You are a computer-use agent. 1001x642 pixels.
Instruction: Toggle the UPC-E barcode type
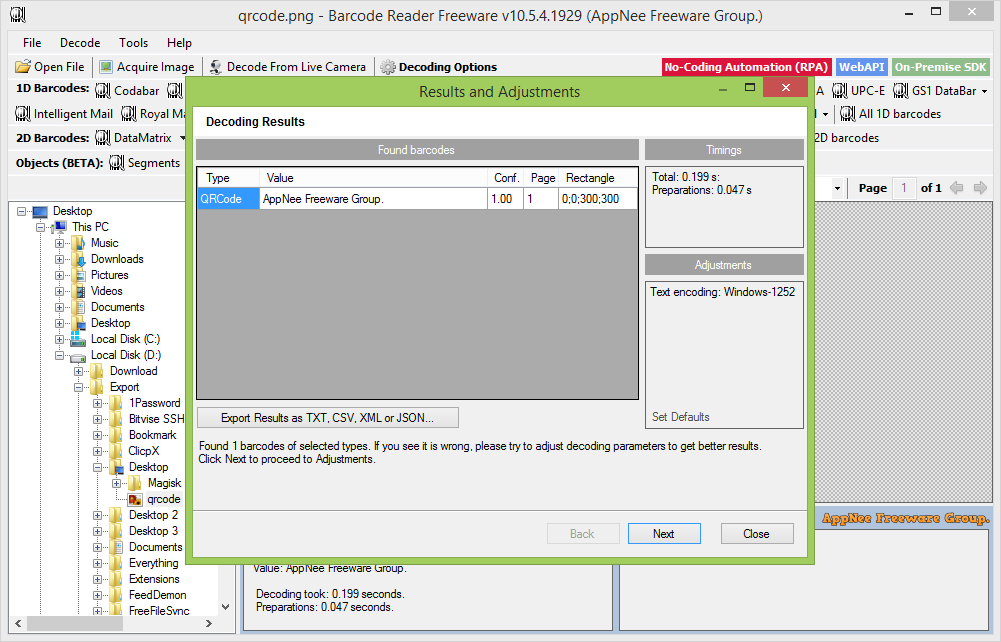859,91
